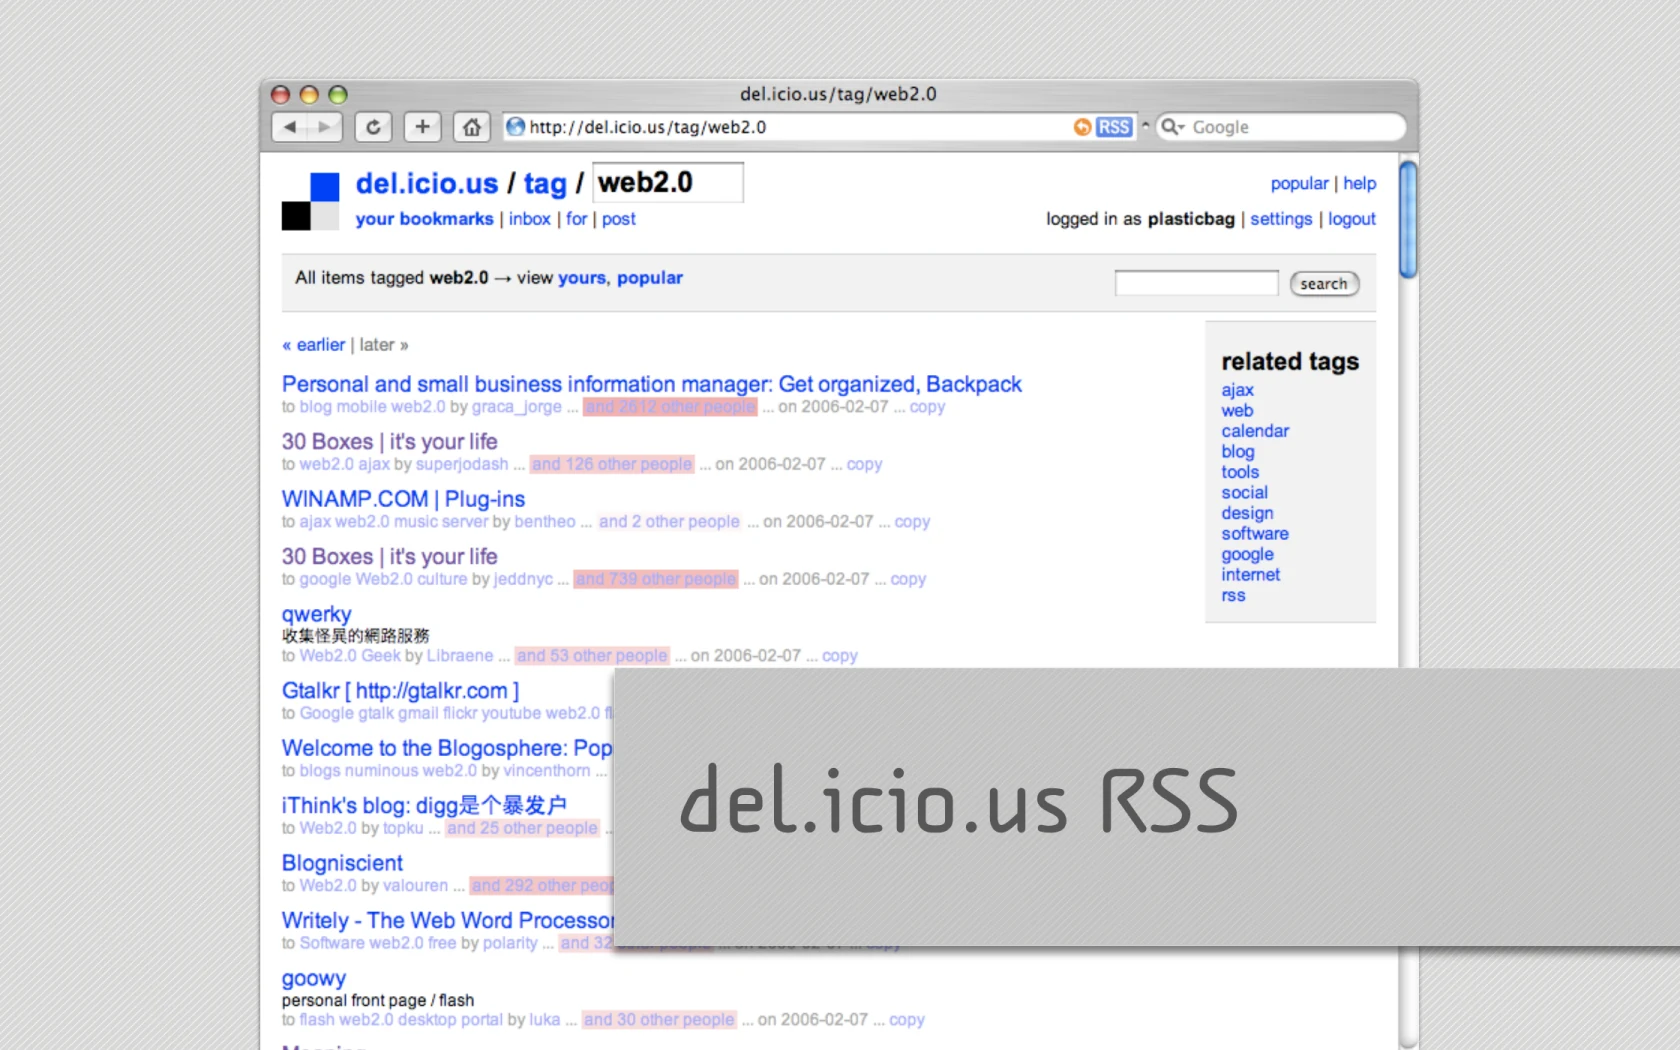1680x1050 pixels.
Task: Click 'and 25 other people' link
Action: [x=522, y=828]
